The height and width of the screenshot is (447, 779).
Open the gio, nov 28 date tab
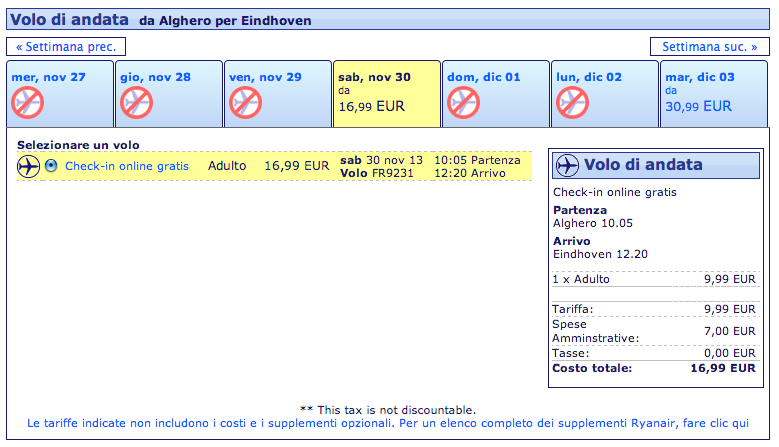(x=169, y=94)
